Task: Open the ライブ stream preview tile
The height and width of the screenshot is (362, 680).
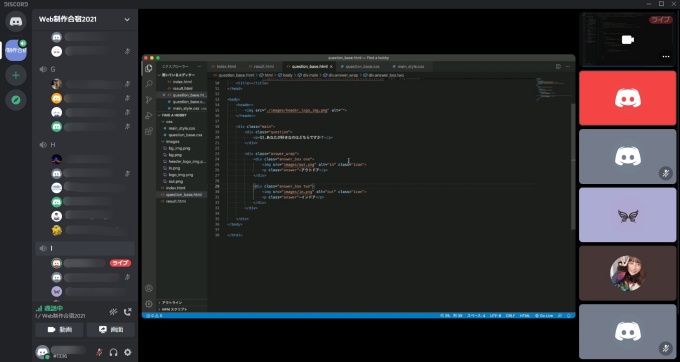Action: 627,39
